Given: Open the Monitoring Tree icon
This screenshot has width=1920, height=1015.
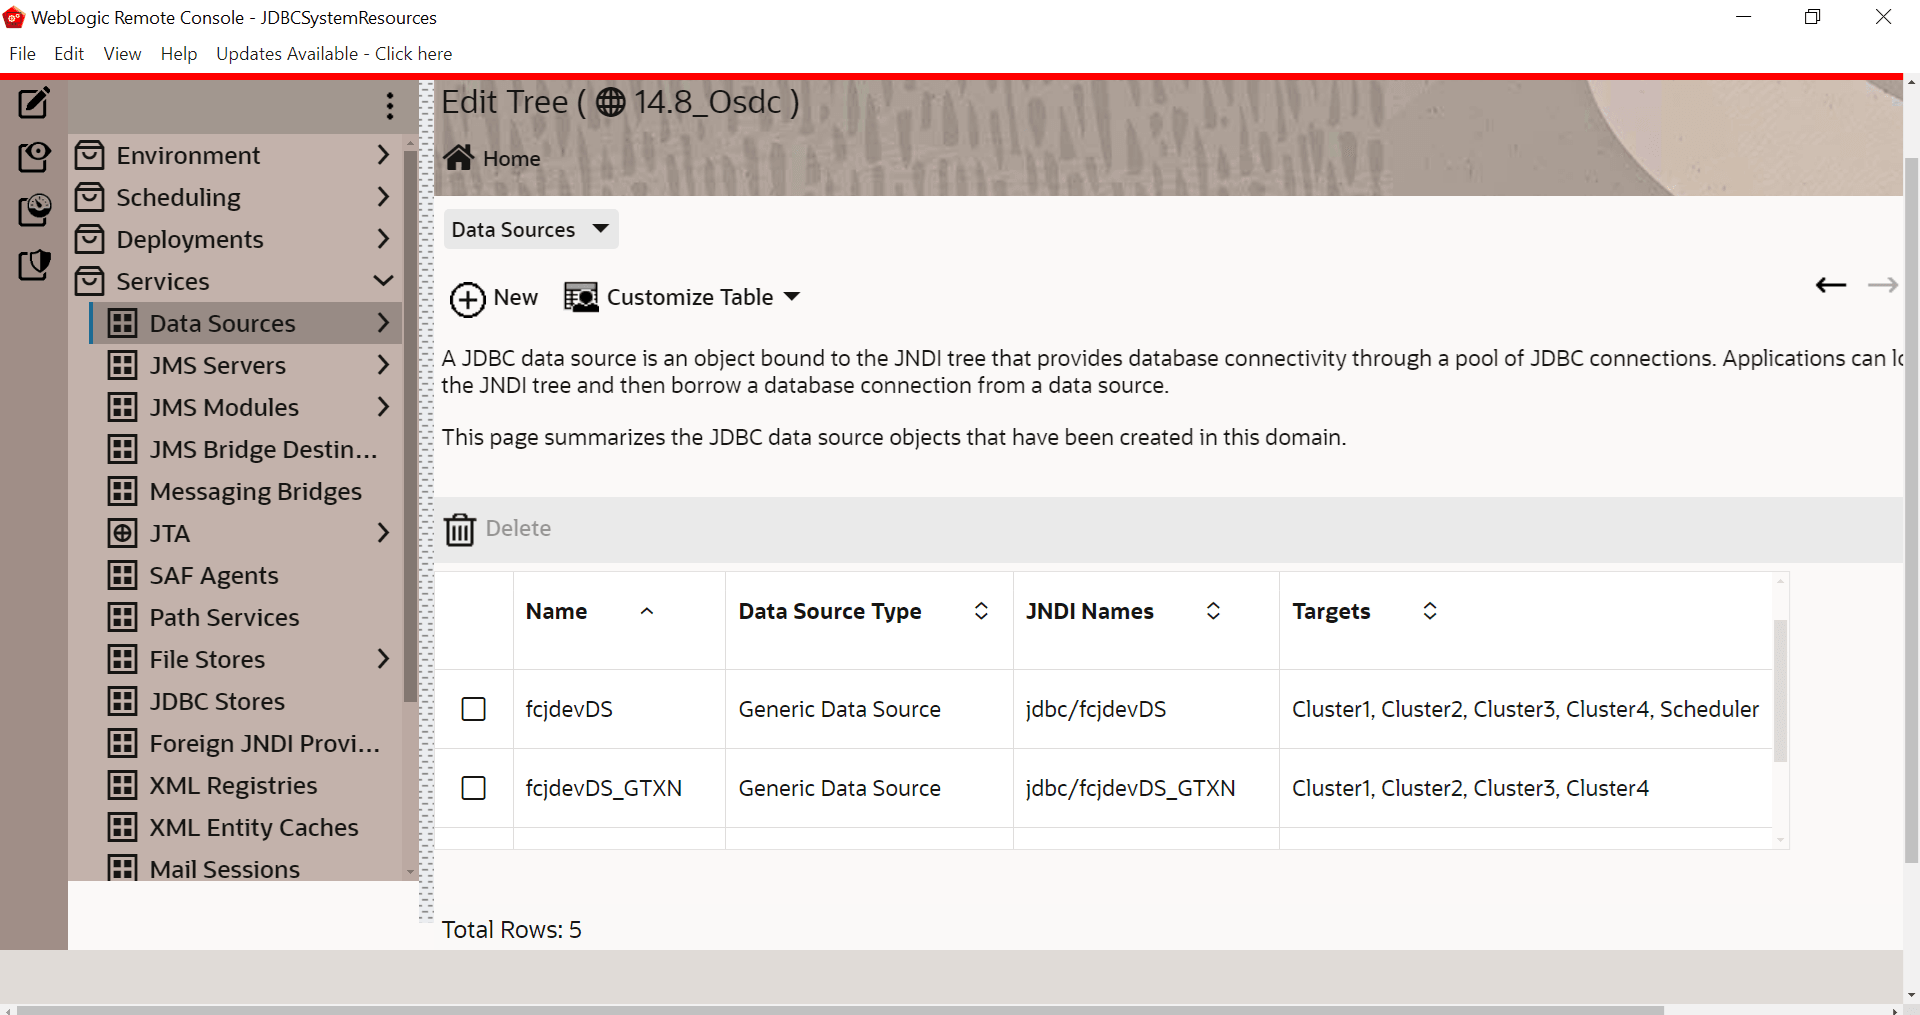Looking at the screenshot, I should point(34,210).
